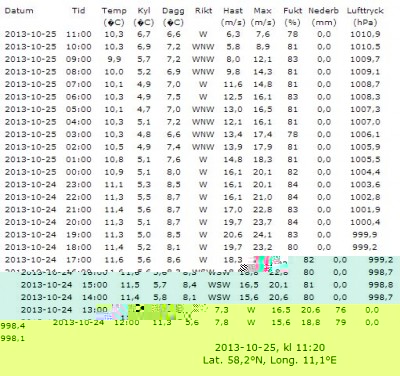Click time 22:00 on 2013-10-24

[x=79, y=197]
